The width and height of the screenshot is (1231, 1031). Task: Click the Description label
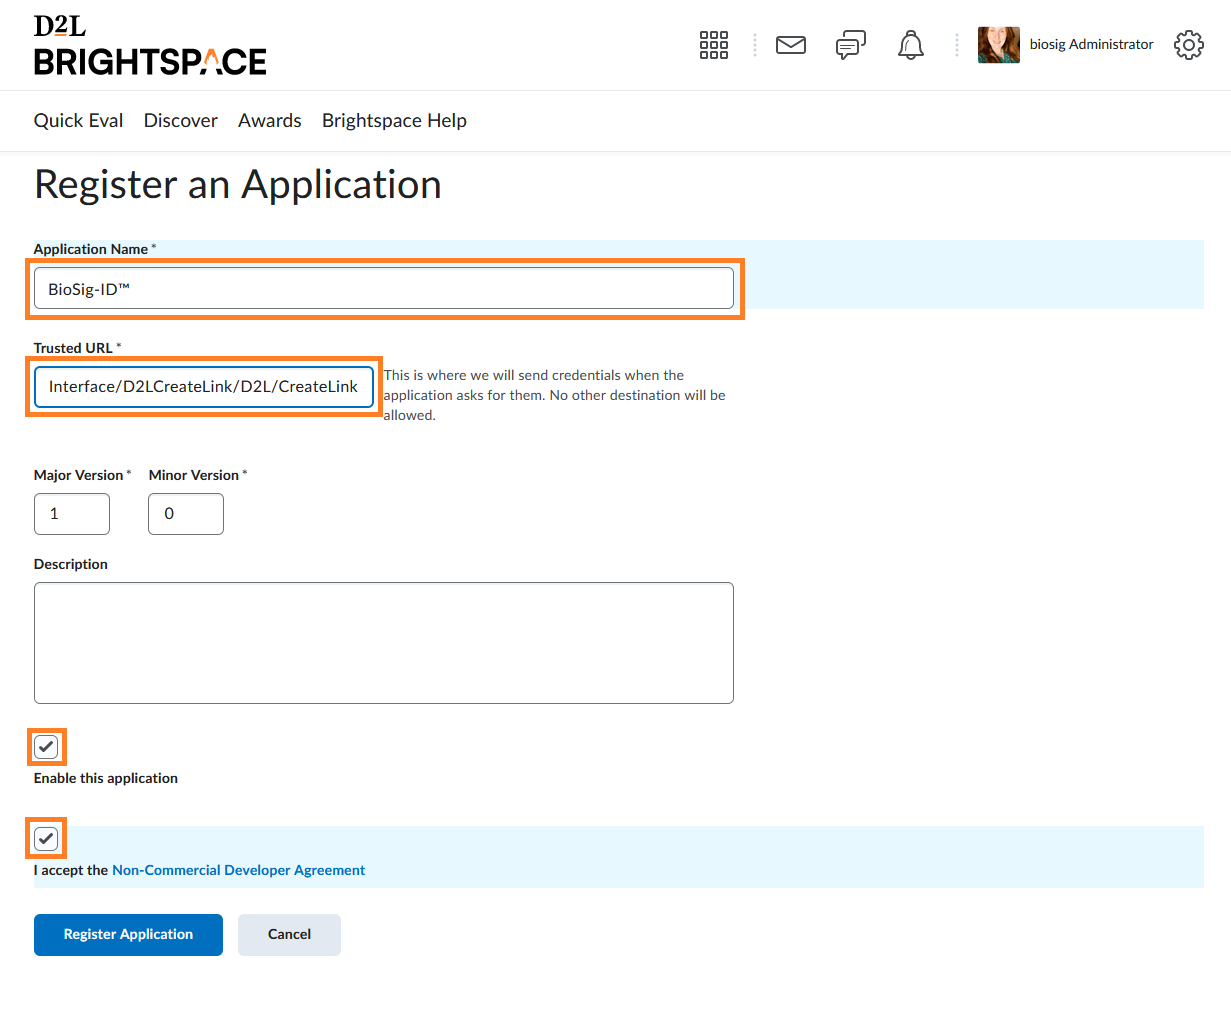[71, 564]
